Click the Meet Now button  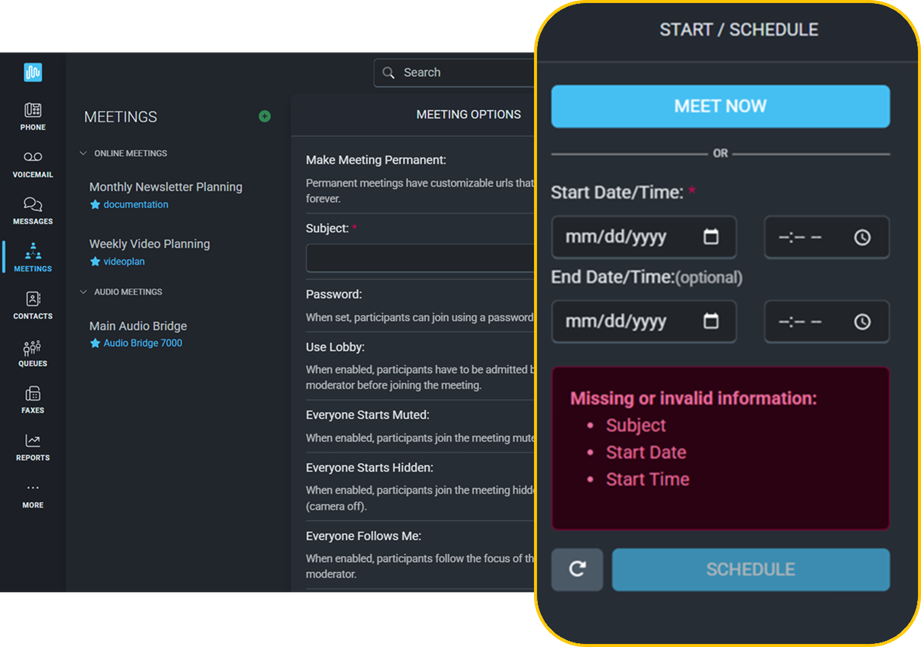click(x=720, y=106)
